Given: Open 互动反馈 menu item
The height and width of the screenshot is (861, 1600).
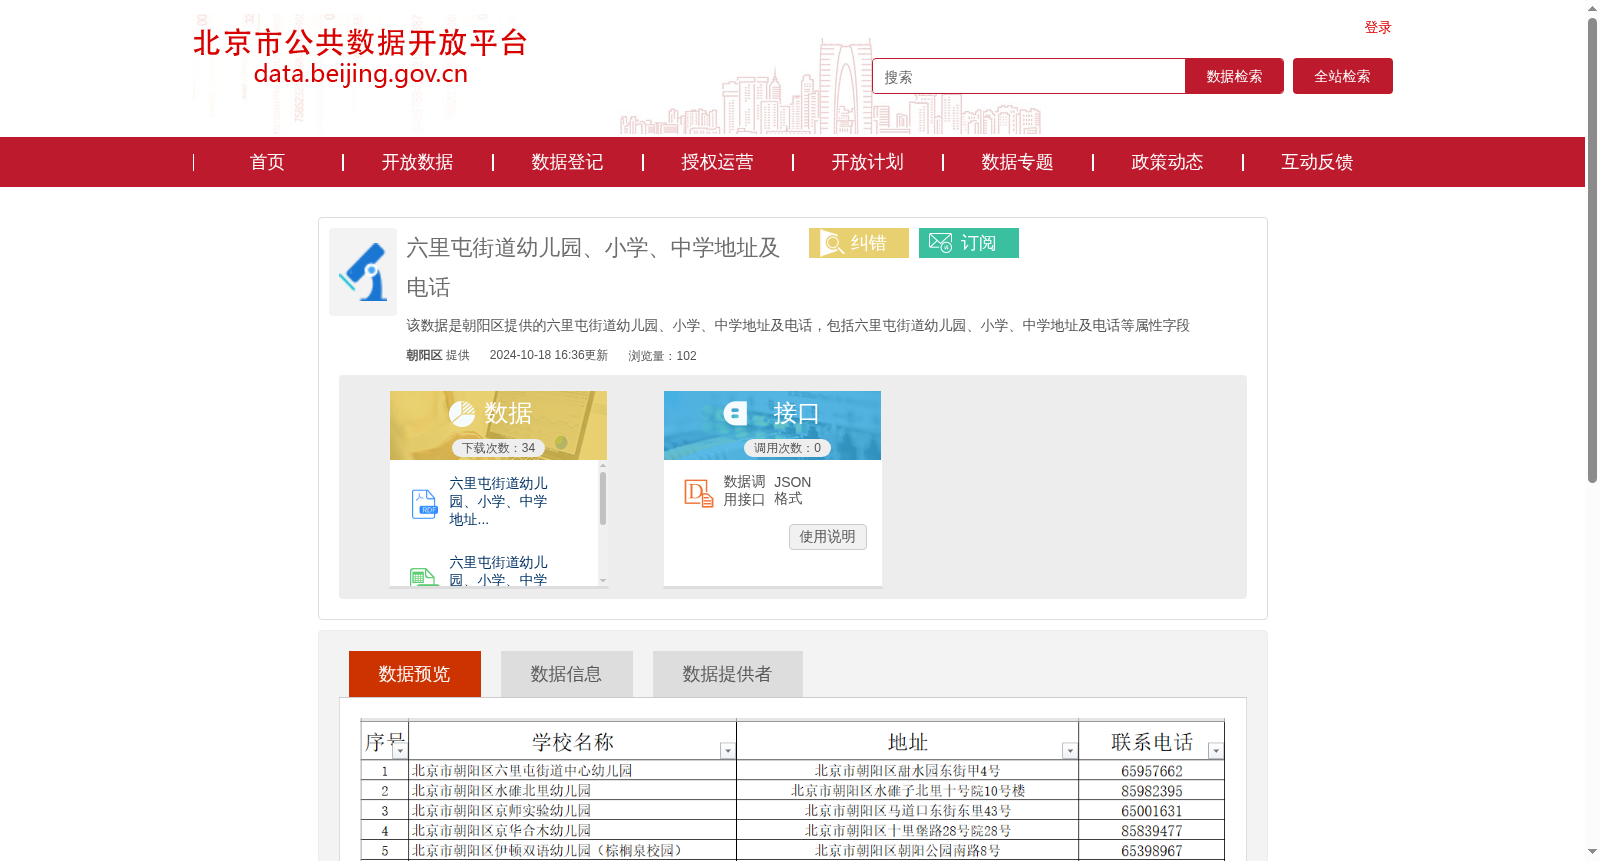Looking at the screenshot, I should tap(1317, 162).
